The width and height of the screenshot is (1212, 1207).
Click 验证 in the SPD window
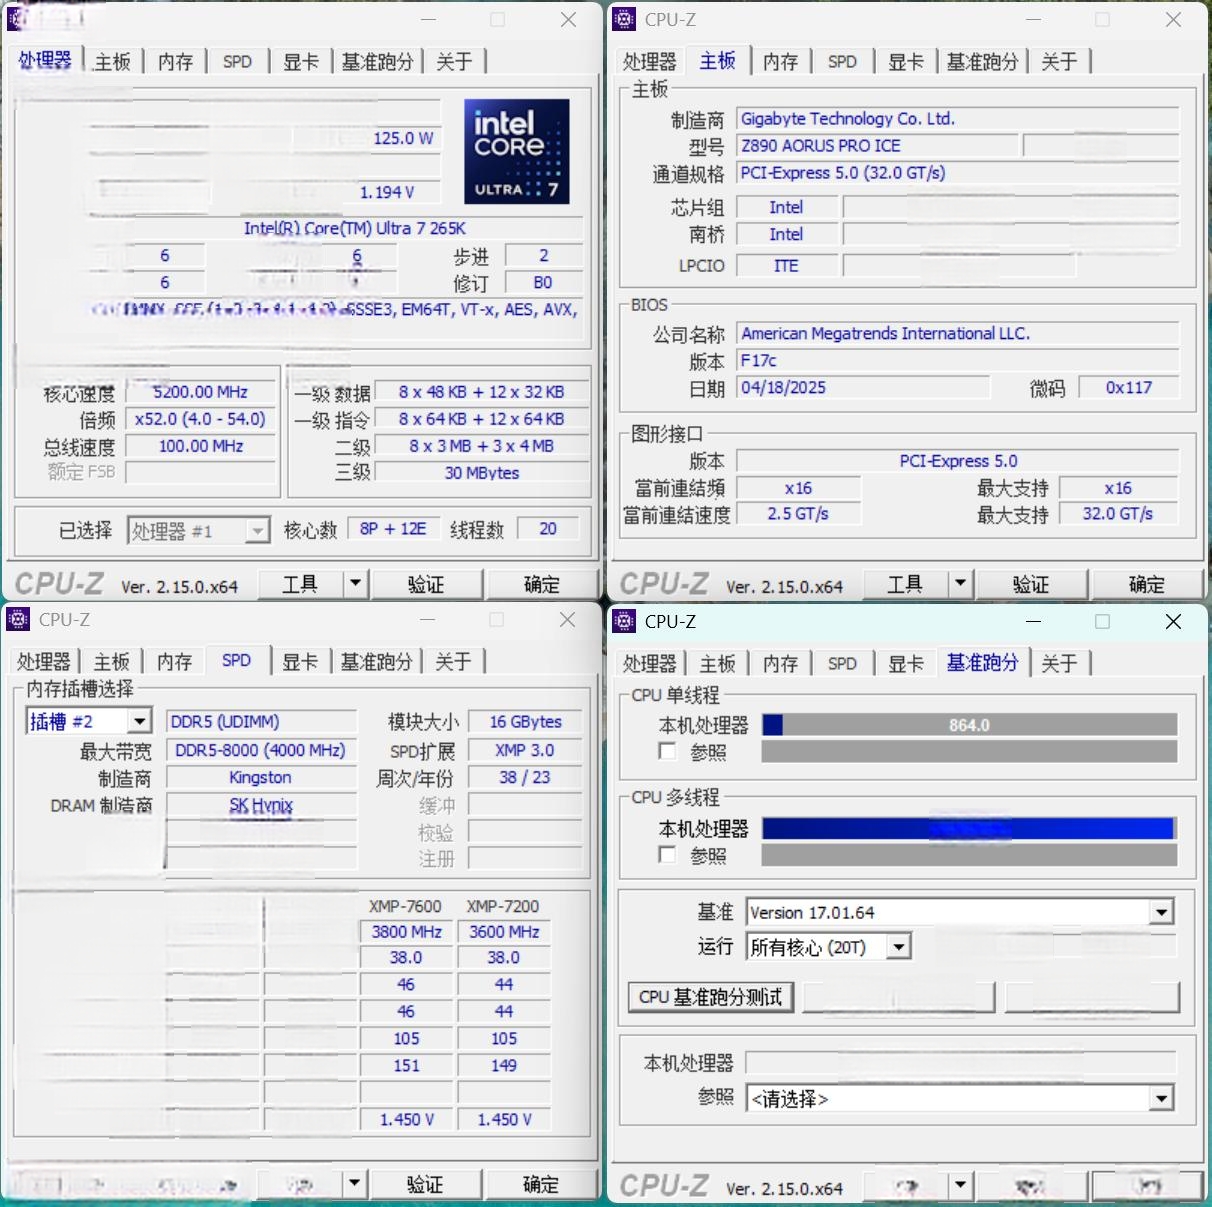tap(425, 1184)
